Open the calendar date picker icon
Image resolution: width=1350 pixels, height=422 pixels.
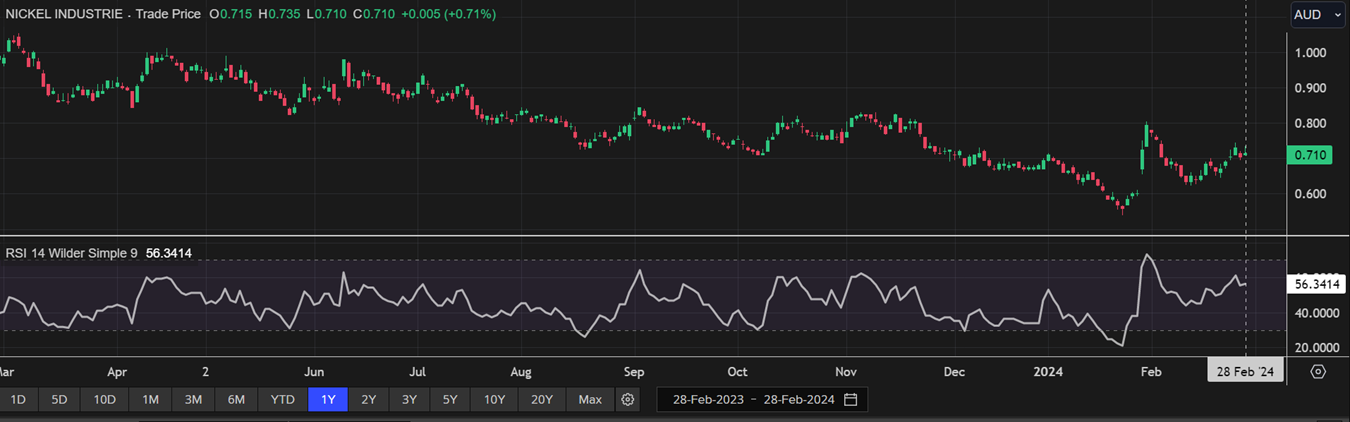pyautogui.click(x=850, y=400)
